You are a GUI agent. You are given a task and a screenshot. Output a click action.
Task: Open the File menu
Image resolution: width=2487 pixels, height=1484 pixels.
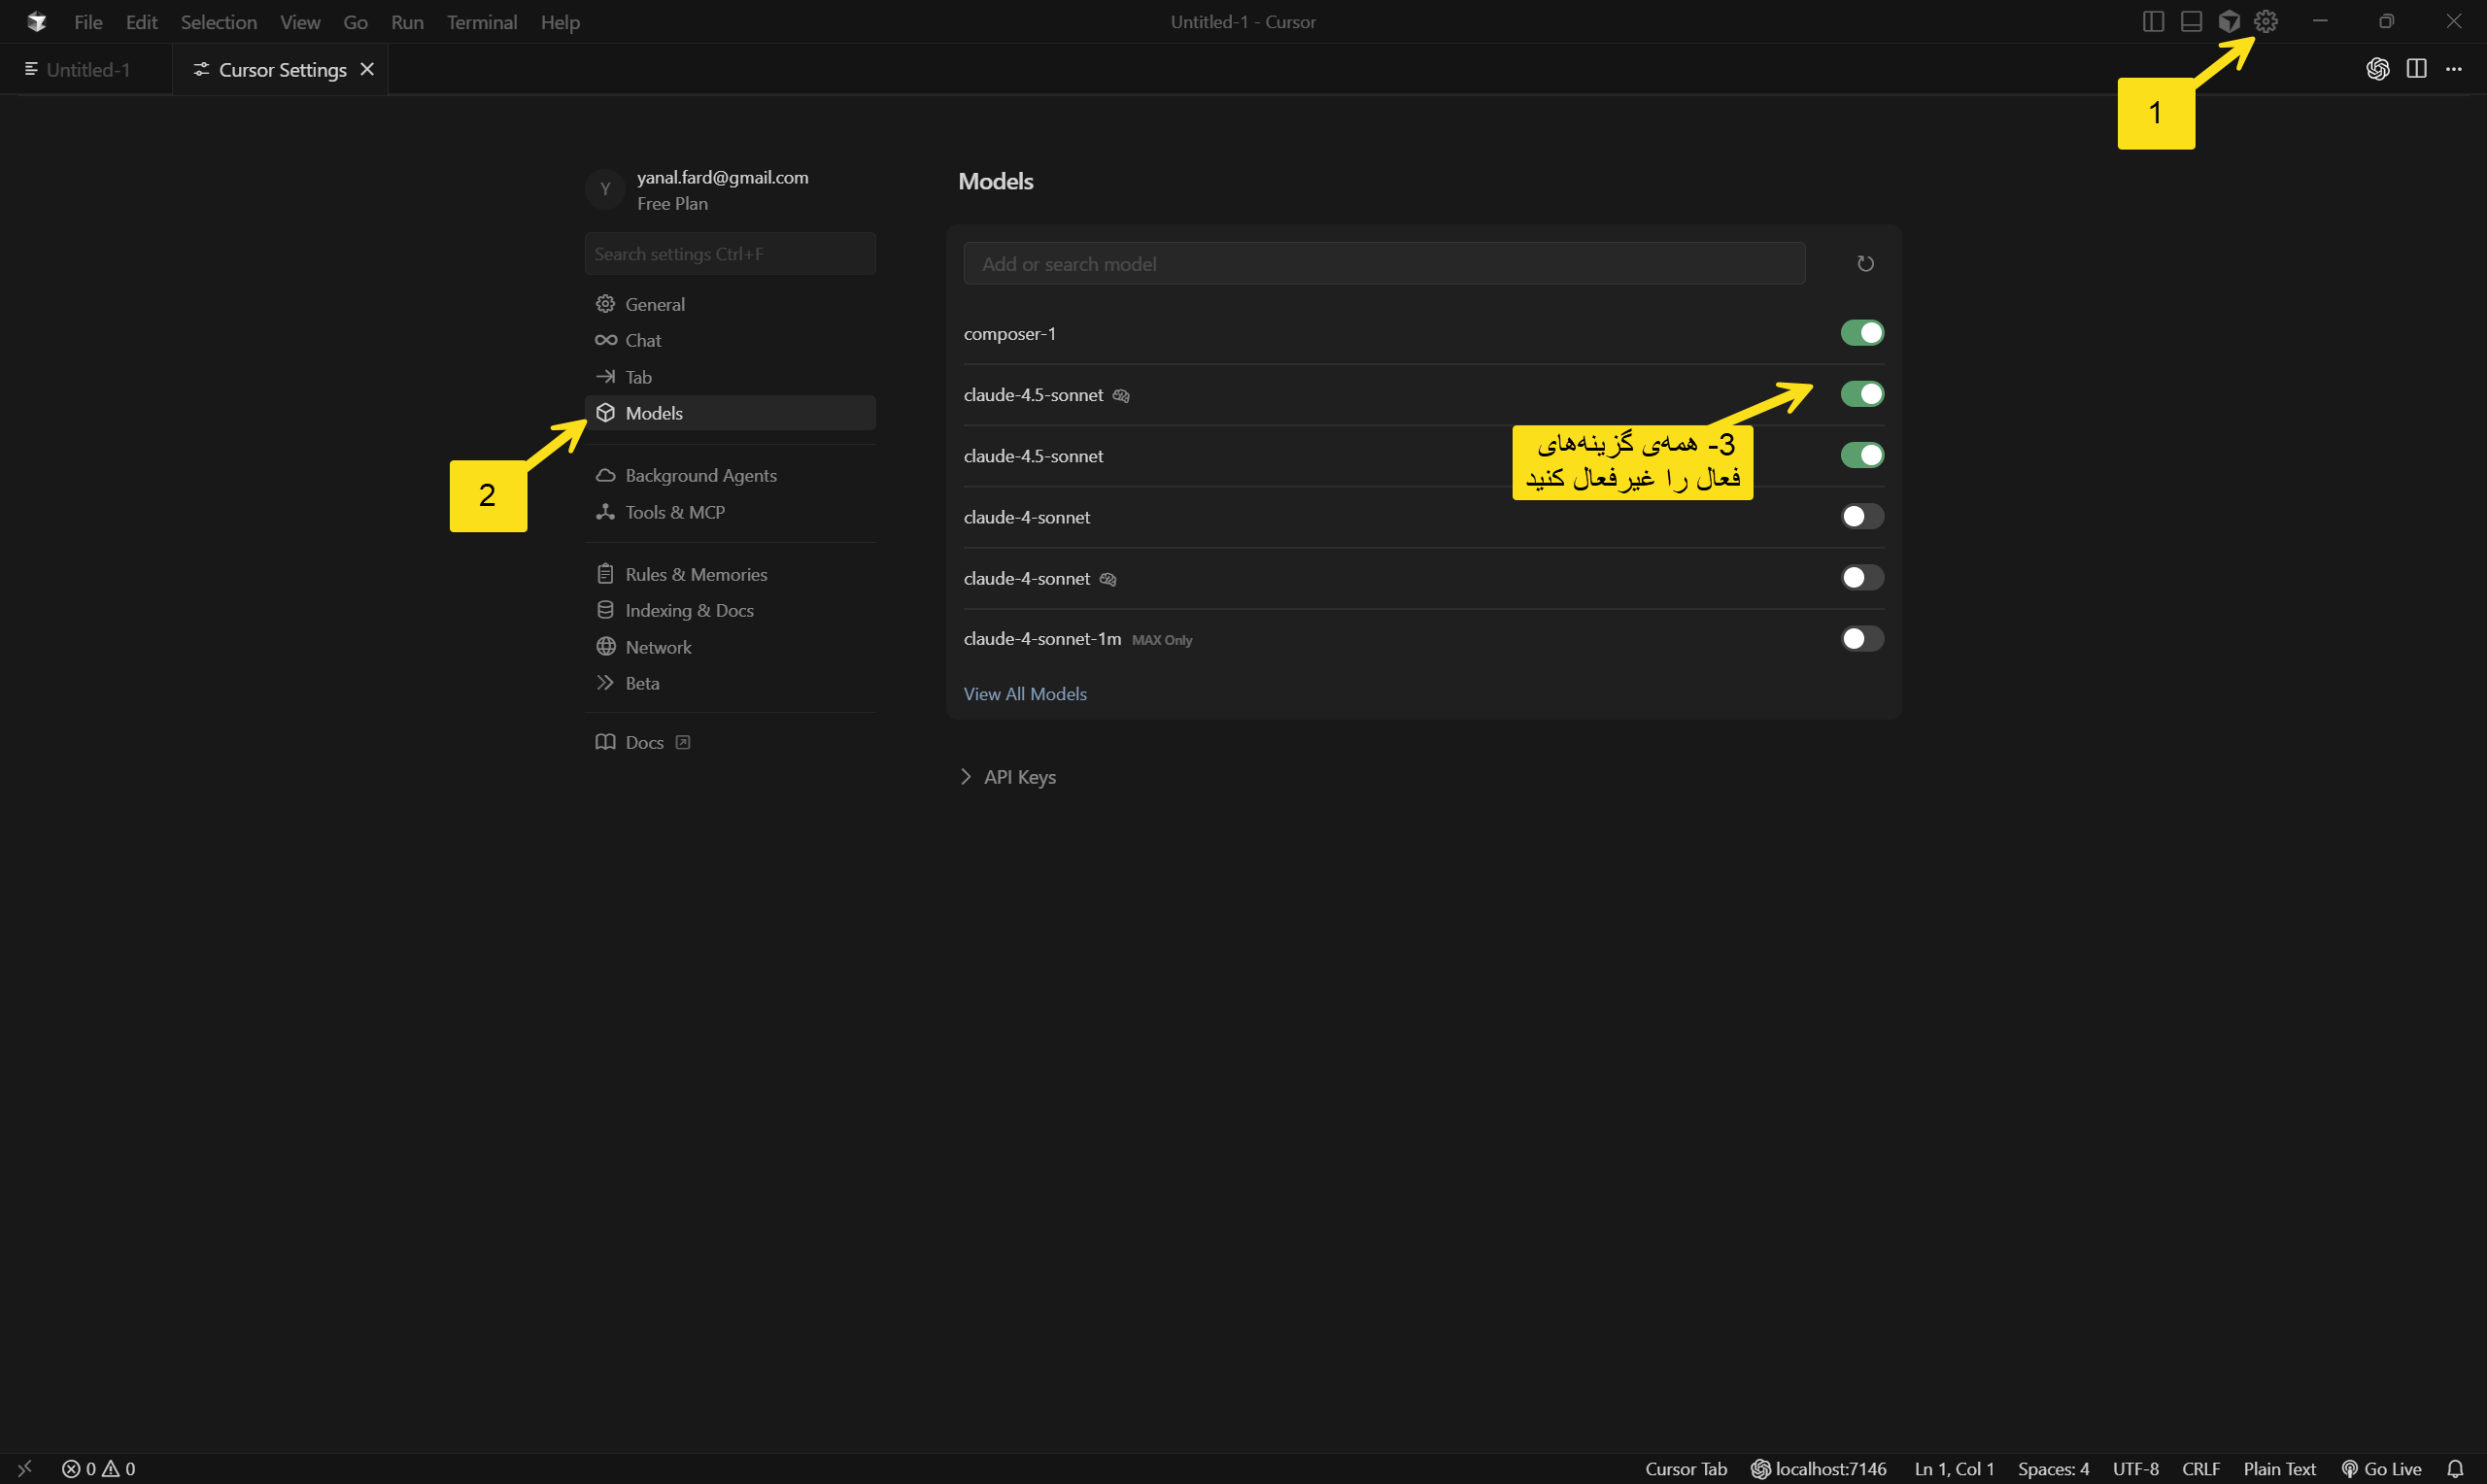88,22
